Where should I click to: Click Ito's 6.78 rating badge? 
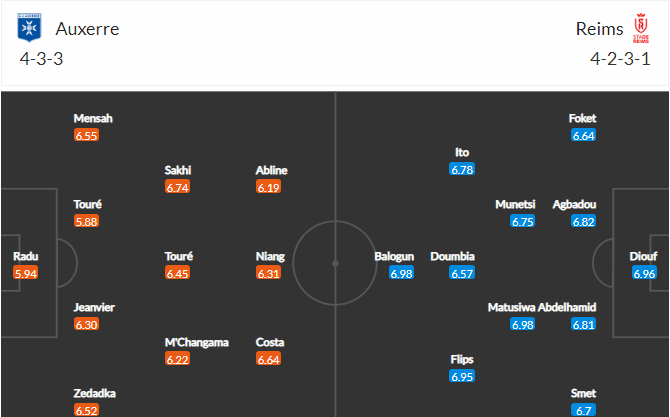pyautogui.click(x=462, y=170)
